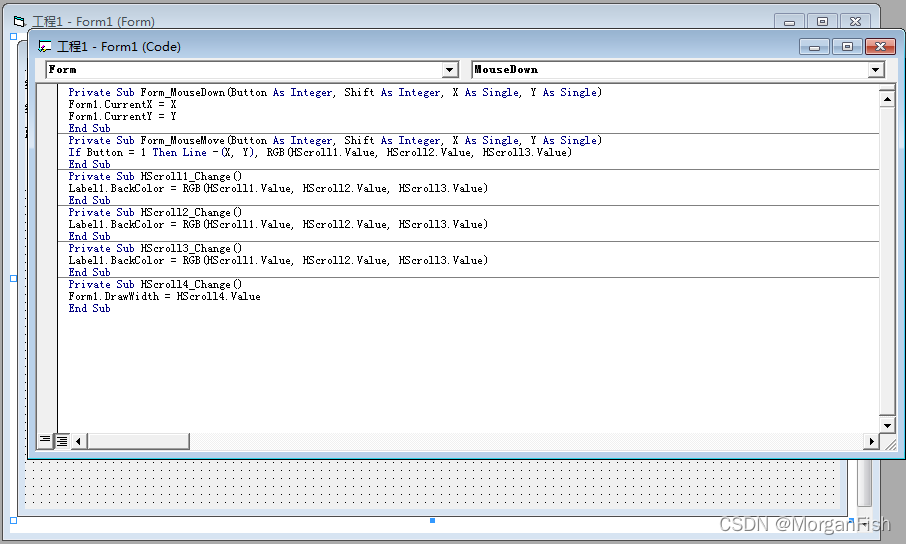906x544 pixels.
Task: Maximize the Form1 (Code) window
Action: [847, 47]
